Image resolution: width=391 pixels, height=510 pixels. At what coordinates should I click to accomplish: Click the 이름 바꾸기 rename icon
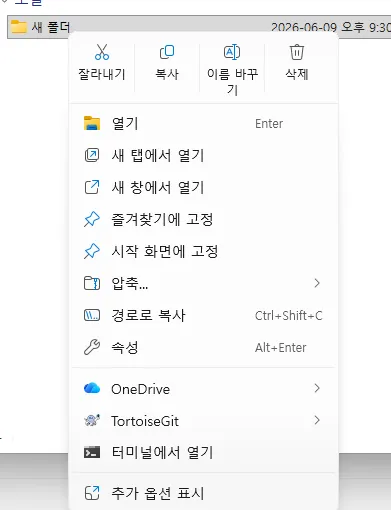click(232, 52)
